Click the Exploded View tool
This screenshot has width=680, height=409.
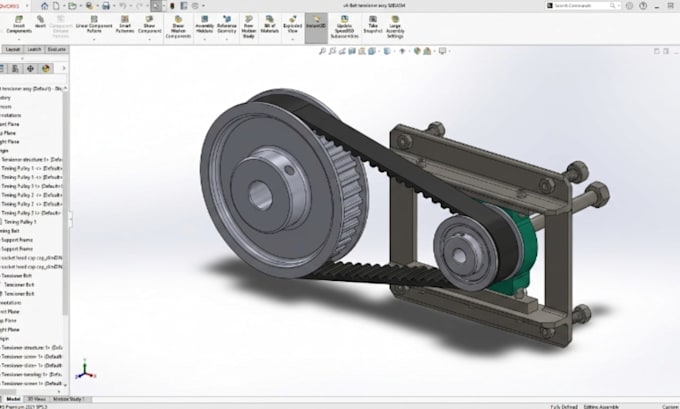click(293, 24)
